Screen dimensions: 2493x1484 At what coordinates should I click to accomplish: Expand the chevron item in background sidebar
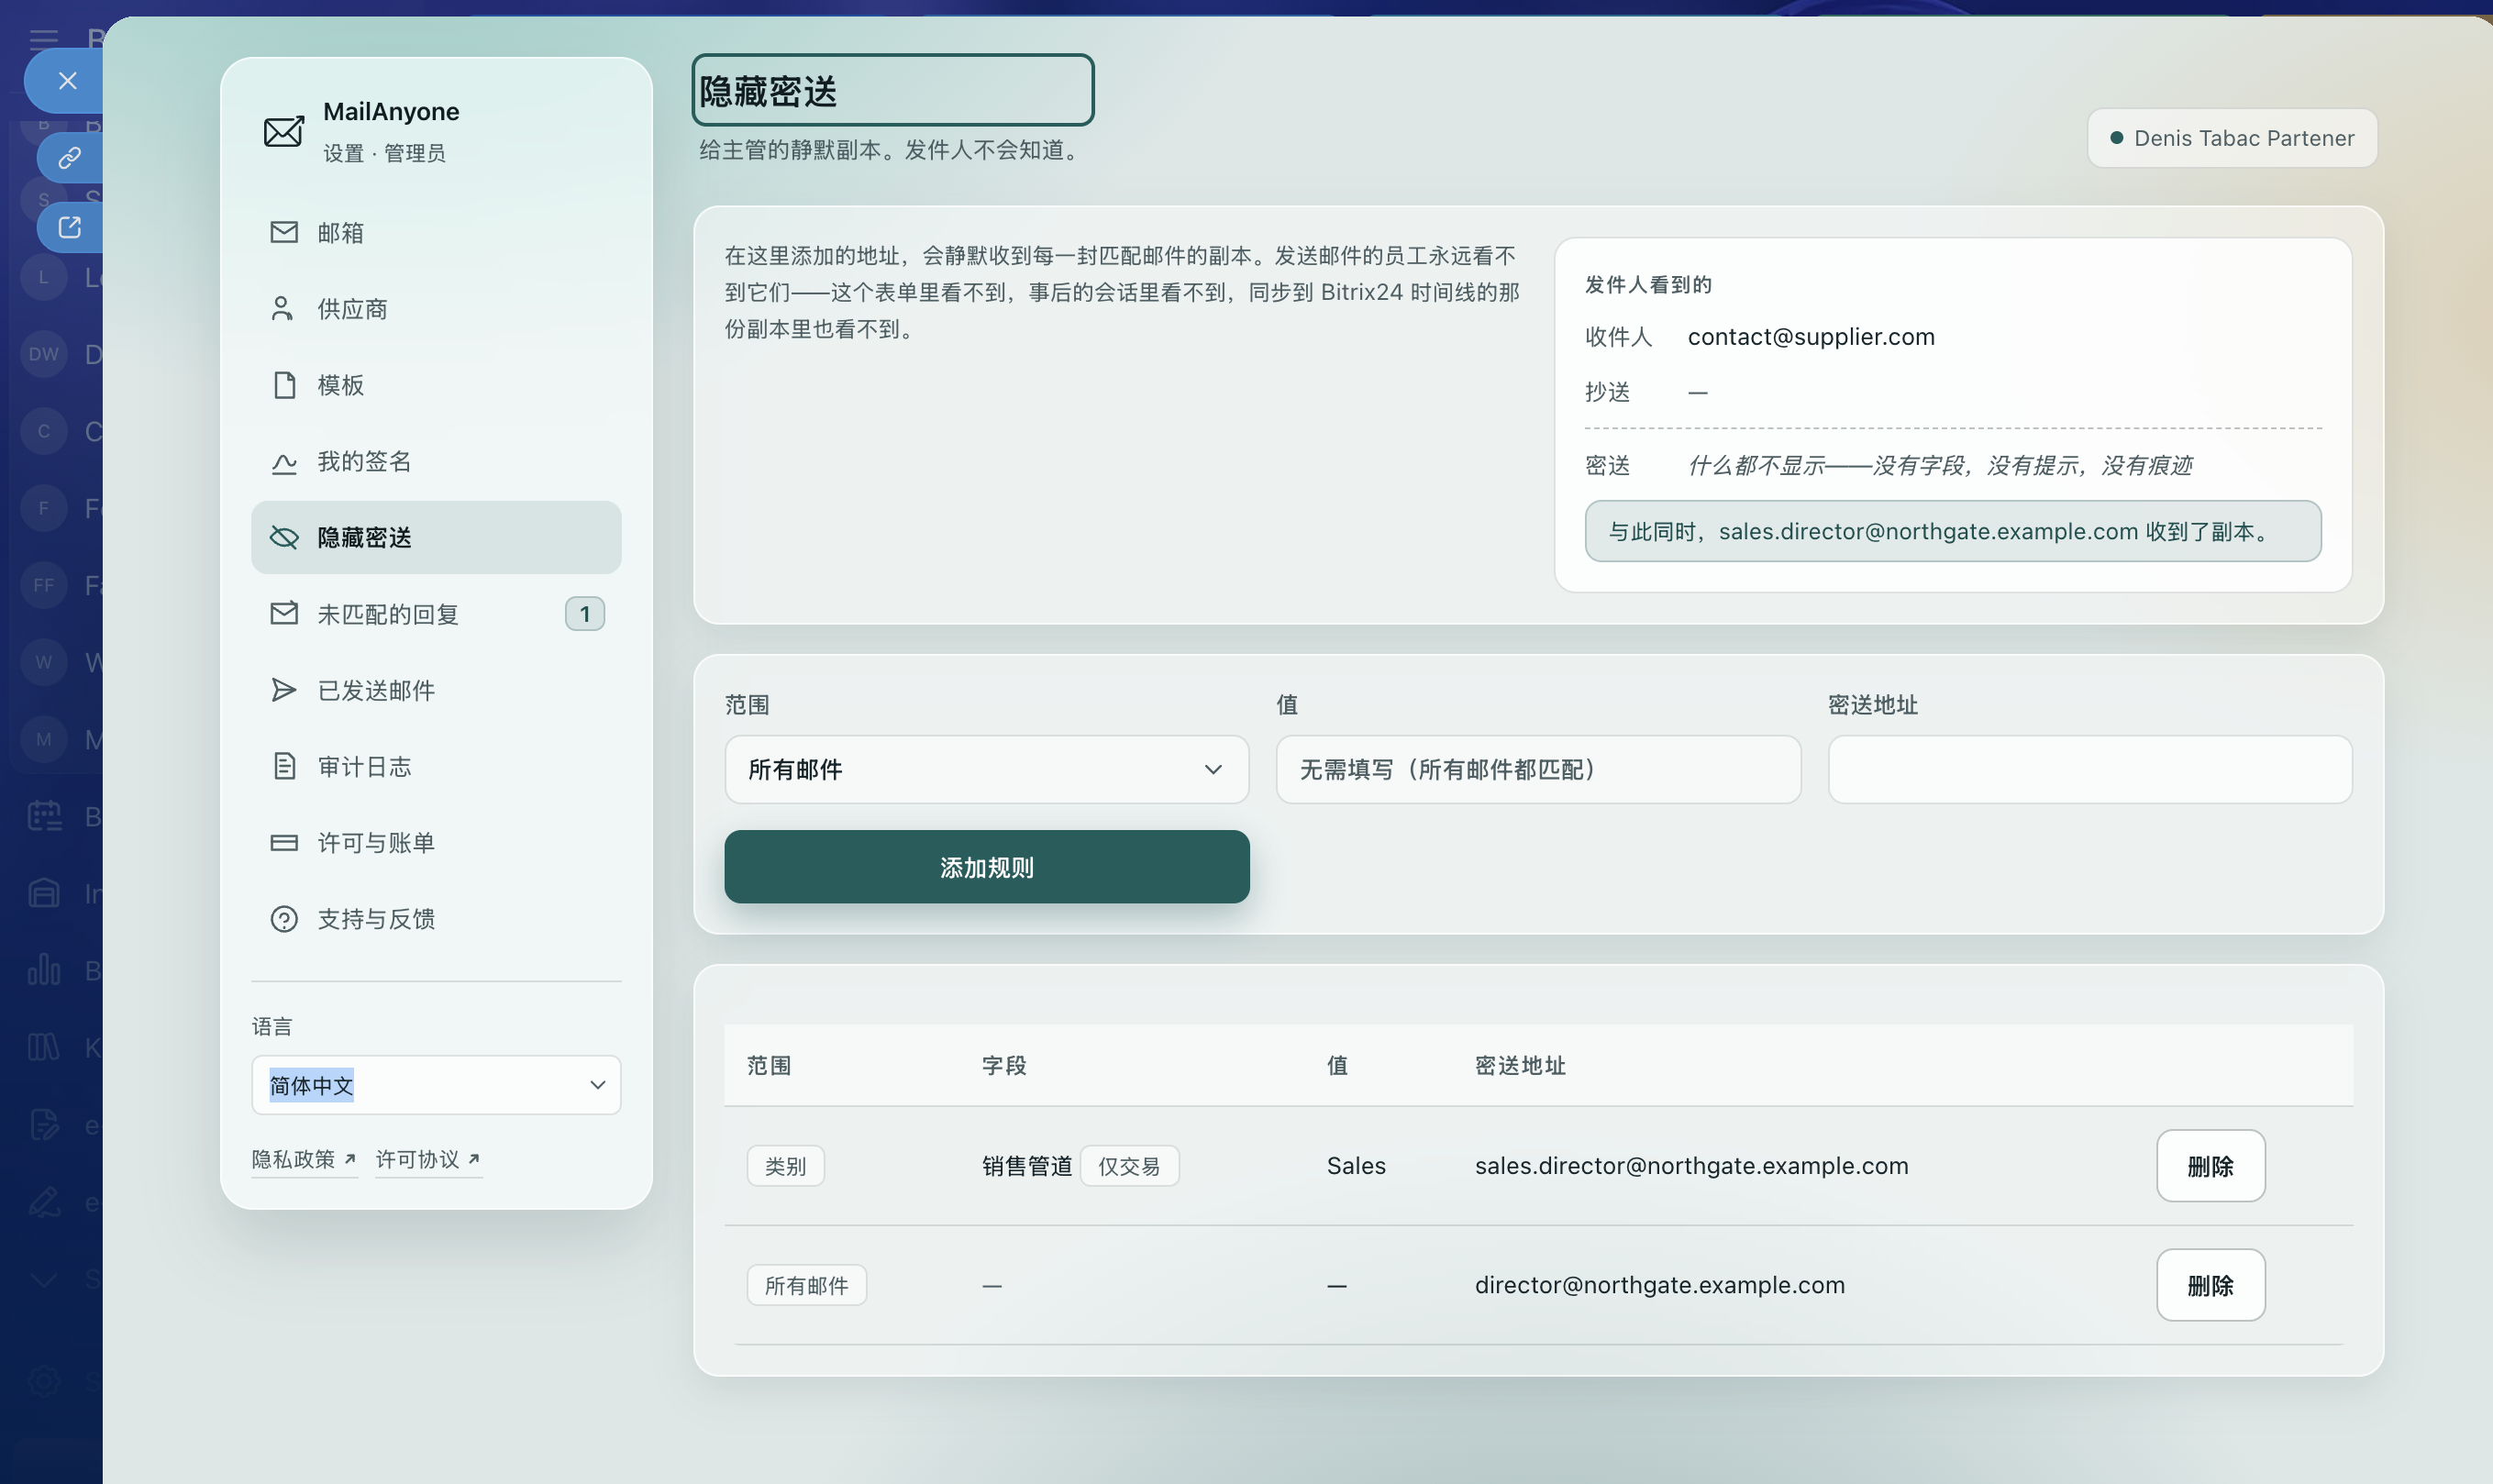point(44,1279)
